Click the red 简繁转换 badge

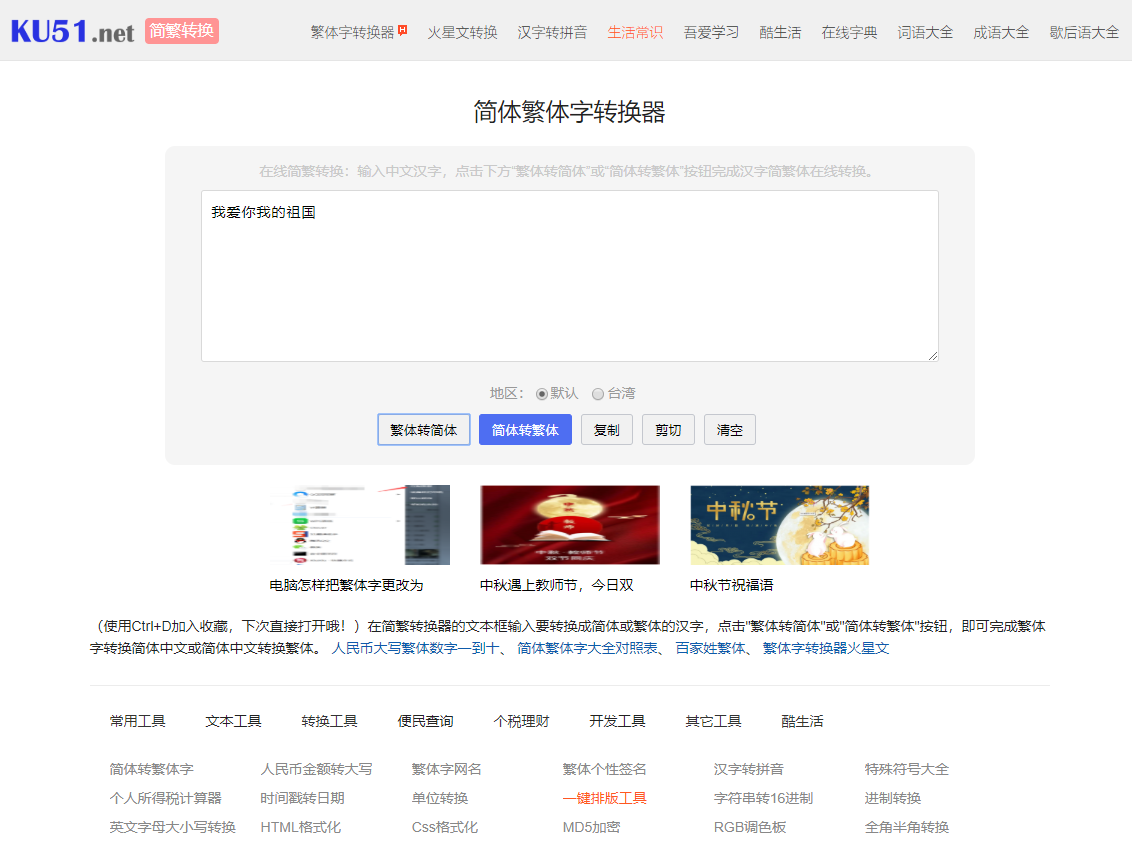tap(182, 31)
